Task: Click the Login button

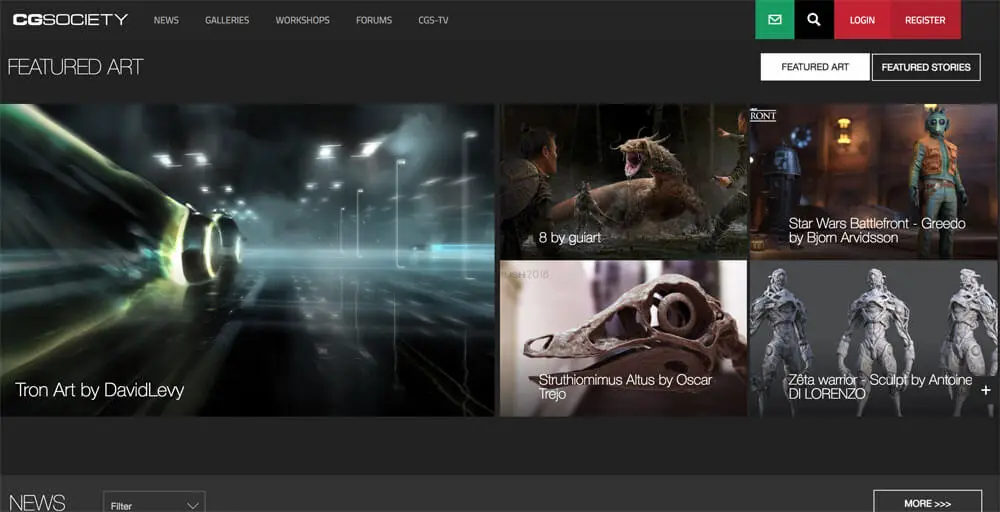Action: pos(862,20)
